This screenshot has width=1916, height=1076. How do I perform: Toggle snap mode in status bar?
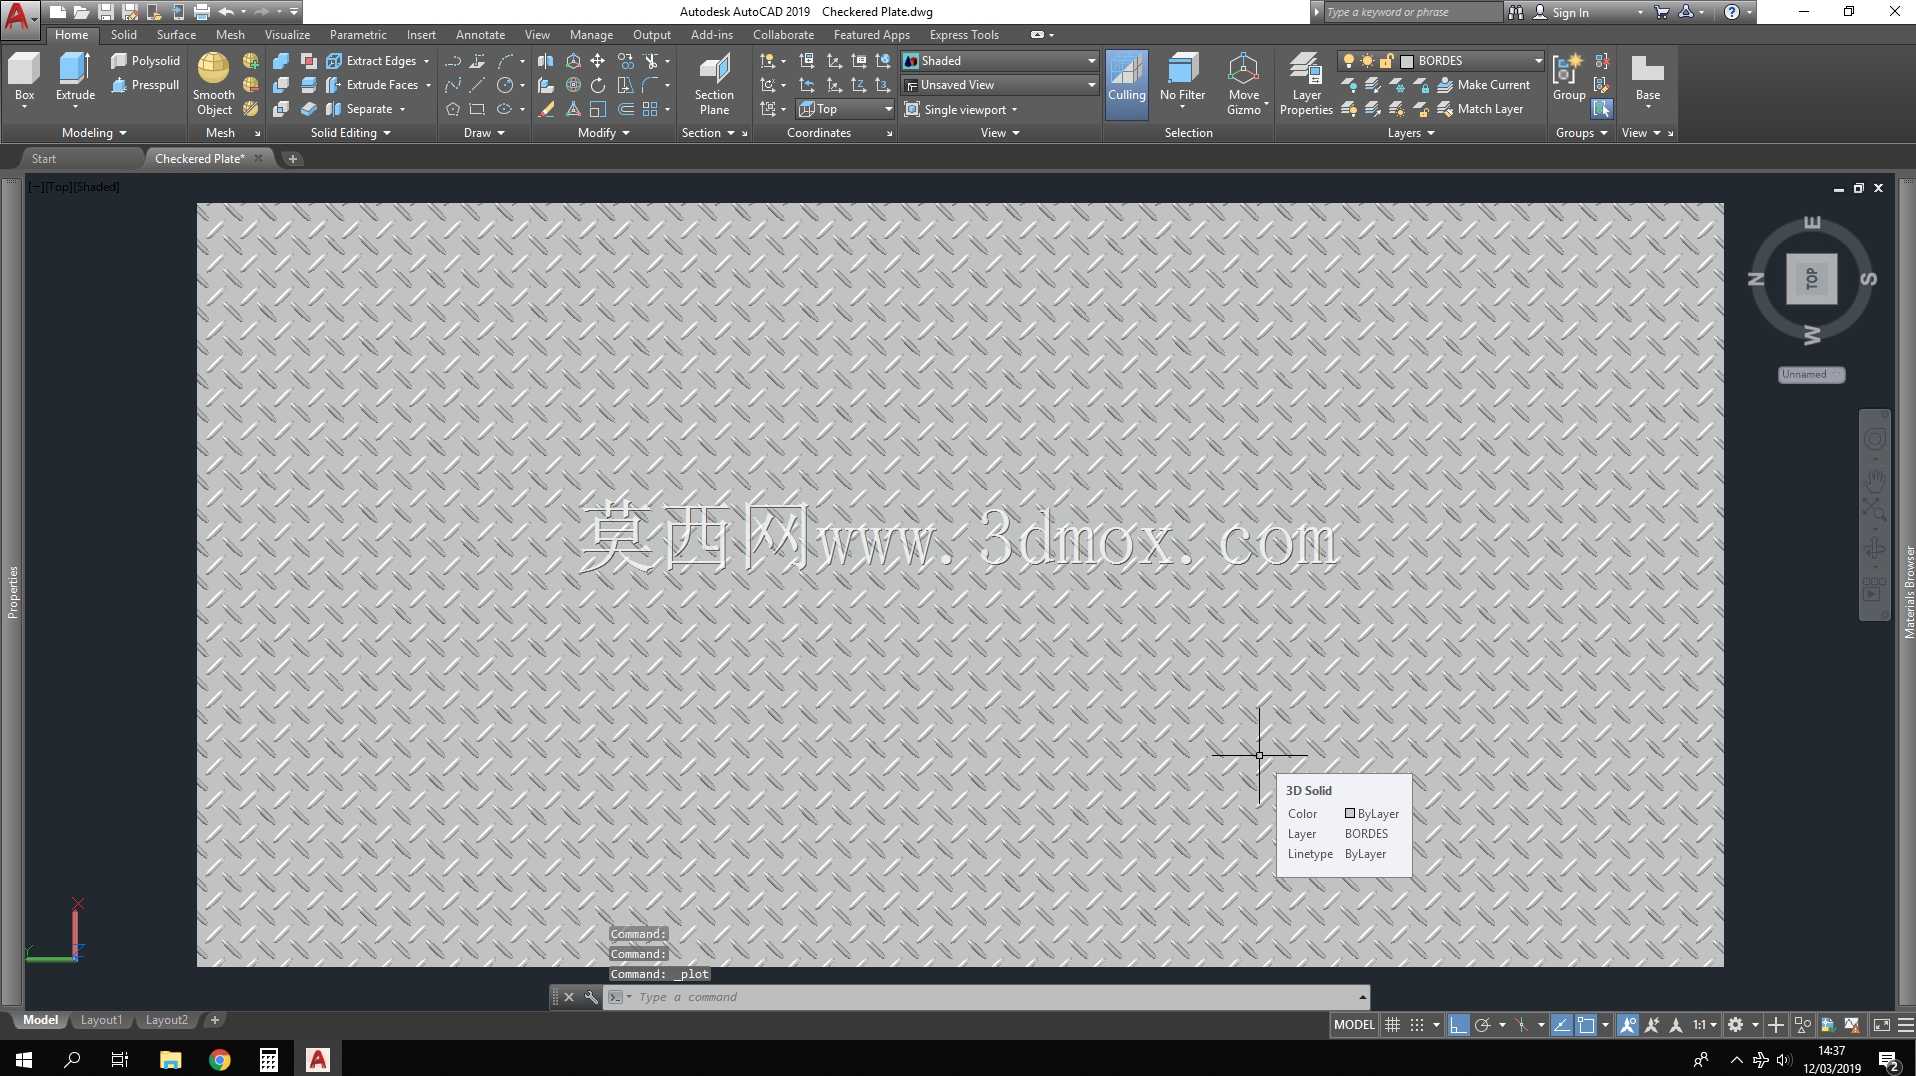(1417, 1024)
